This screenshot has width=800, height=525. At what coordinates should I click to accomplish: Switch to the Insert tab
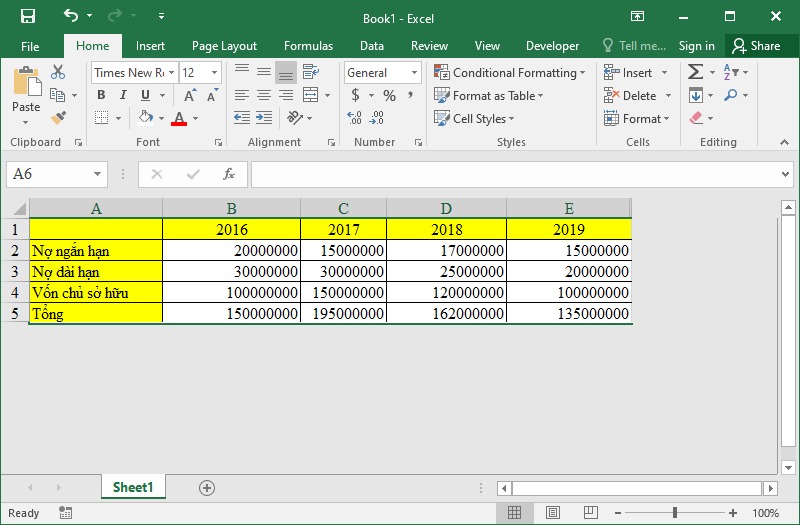coord(150,46)
